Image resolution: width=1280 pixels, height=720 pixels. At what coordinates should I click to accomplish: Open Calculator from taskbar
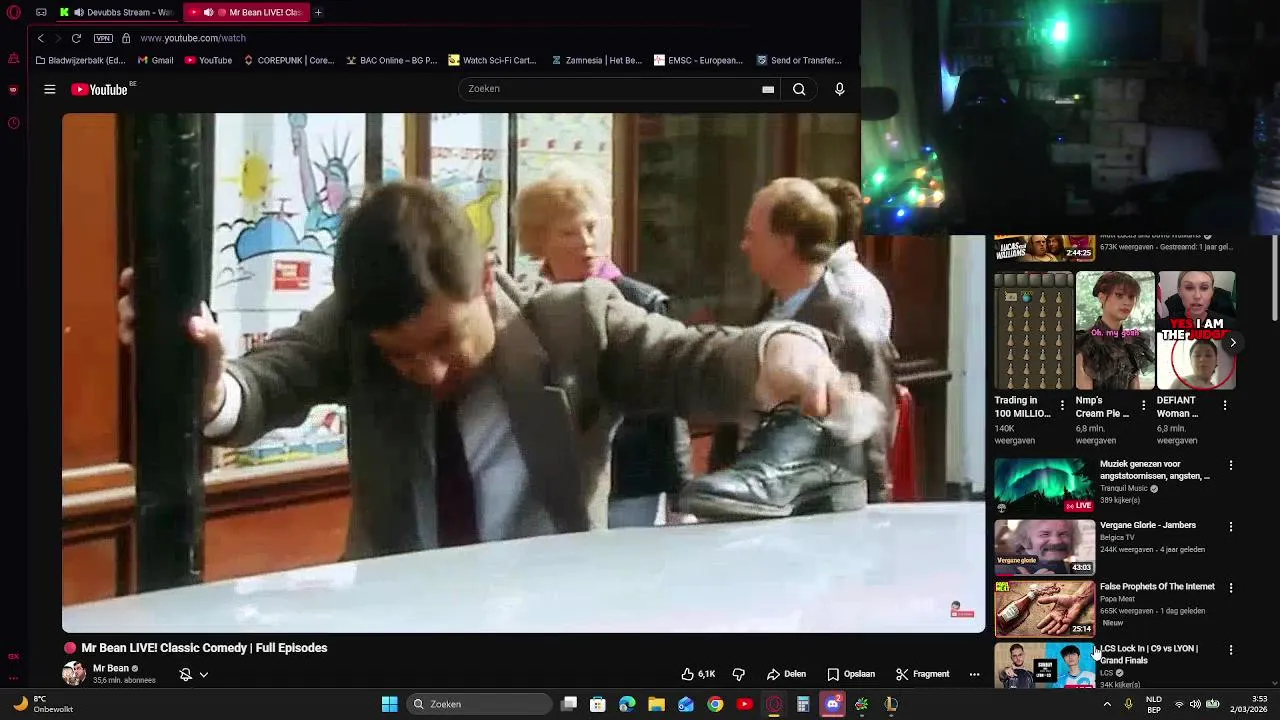point(803,704)
